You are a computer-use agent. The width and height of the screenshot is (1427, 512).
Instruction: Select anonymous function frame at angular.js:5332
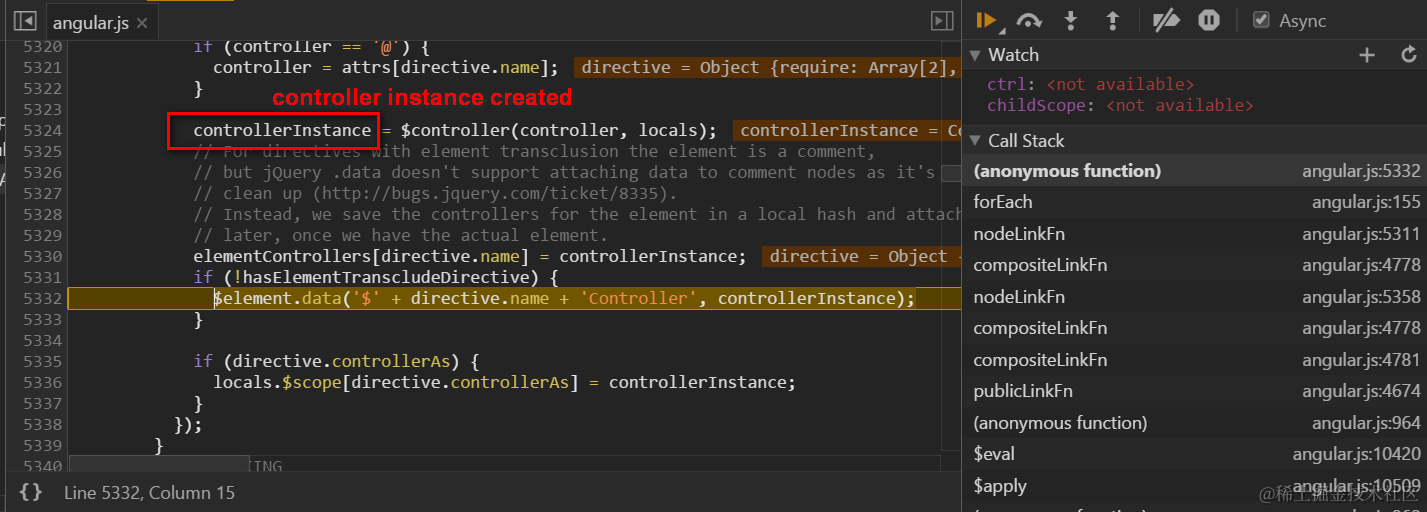(1194, 171)
